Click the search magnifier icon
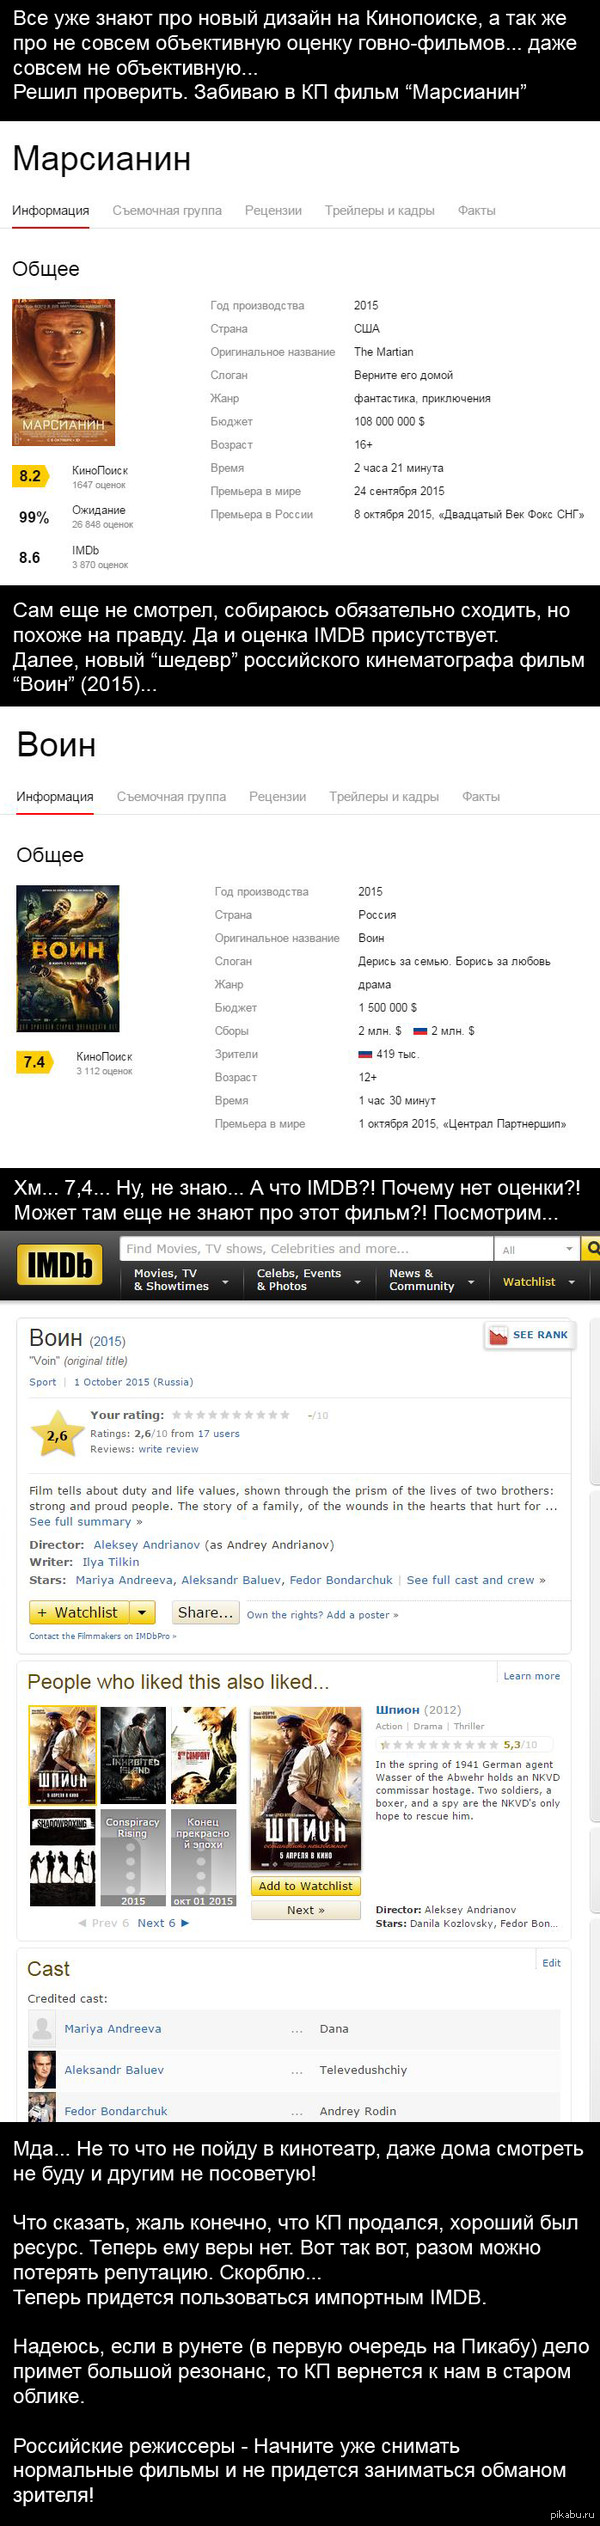Viewport: 600px width, 2526px height. pyautogui.click(x=592, y=1248)
